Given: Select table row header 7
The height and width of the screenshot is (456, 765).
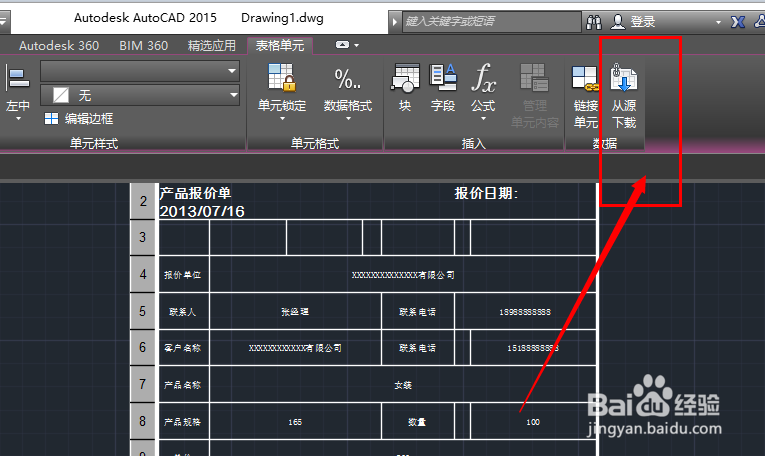Looking at the screenshot, I should point(142,384).
